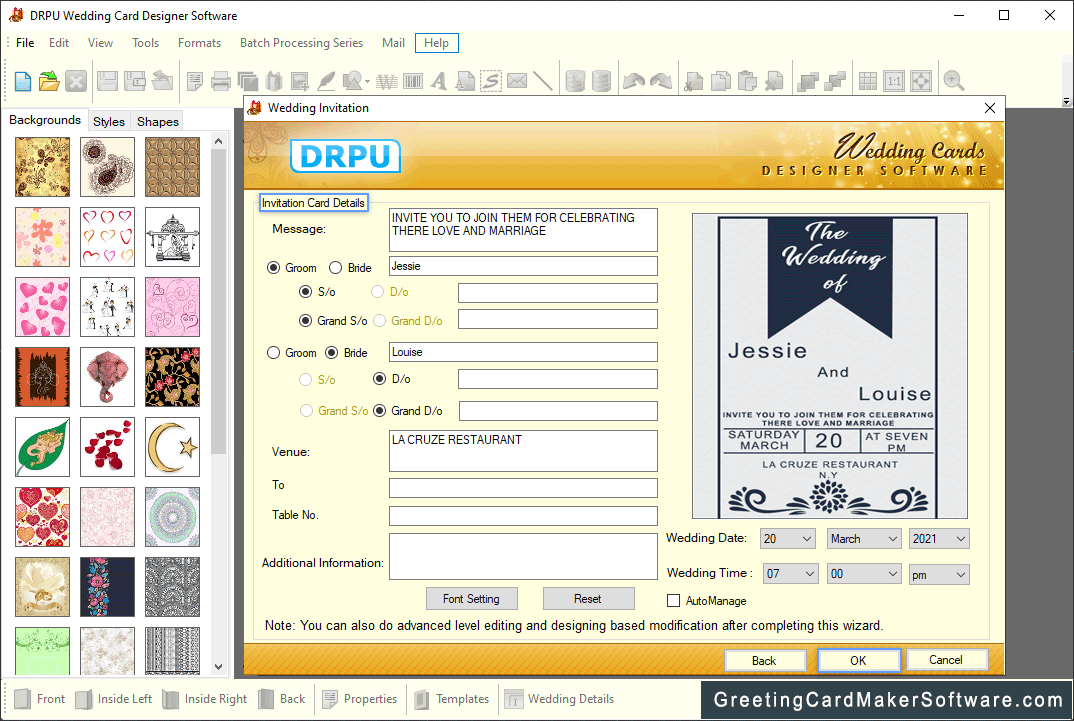Click the fit-to-window arrows icon
This screenshot has width=1074, height=721.
pyautogui.click(x=921, y=81)
